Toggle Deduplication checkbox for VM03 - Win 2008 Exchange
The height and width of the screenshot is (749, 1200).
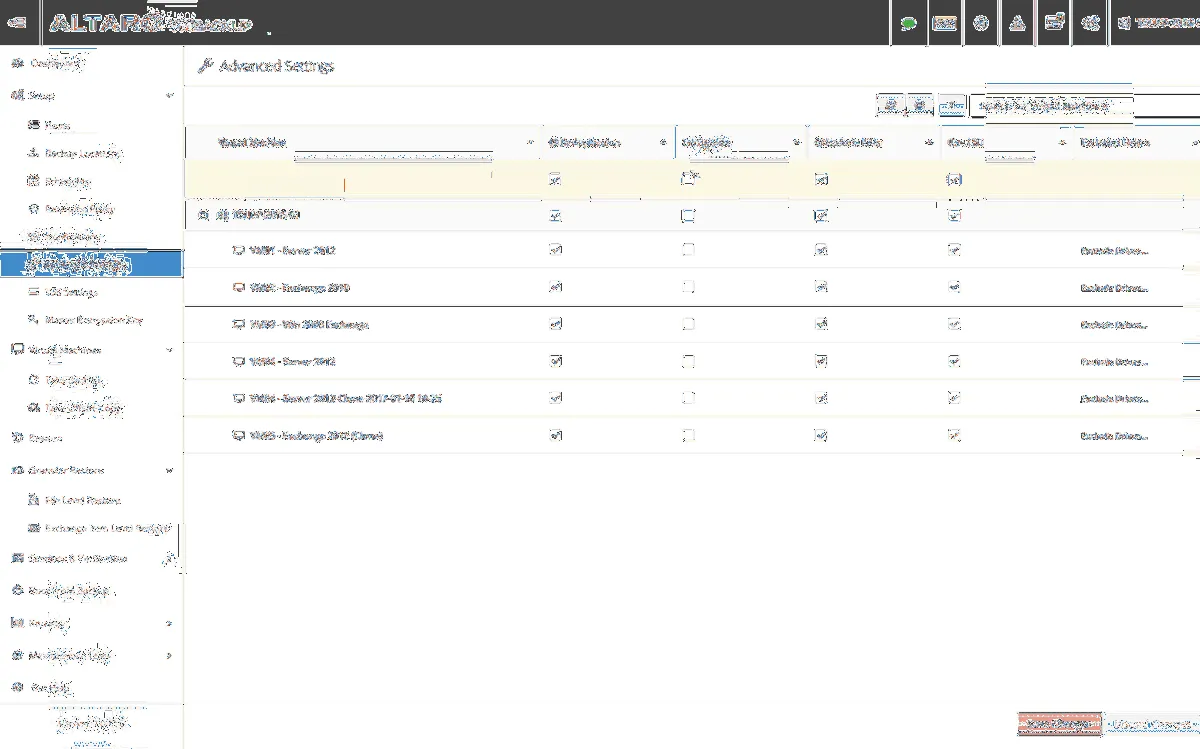pyautogui.click(x=556, y=324)
